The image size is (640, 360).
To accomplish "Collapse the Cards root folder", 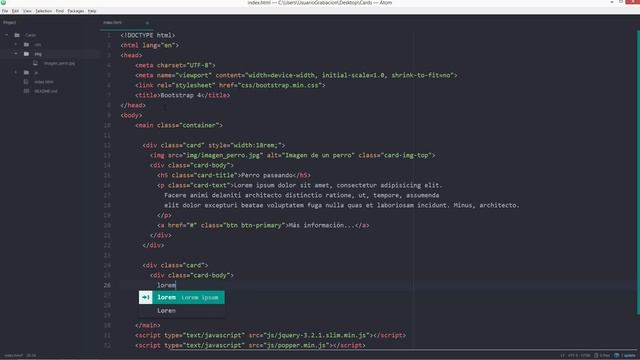I will click(7, 35).
